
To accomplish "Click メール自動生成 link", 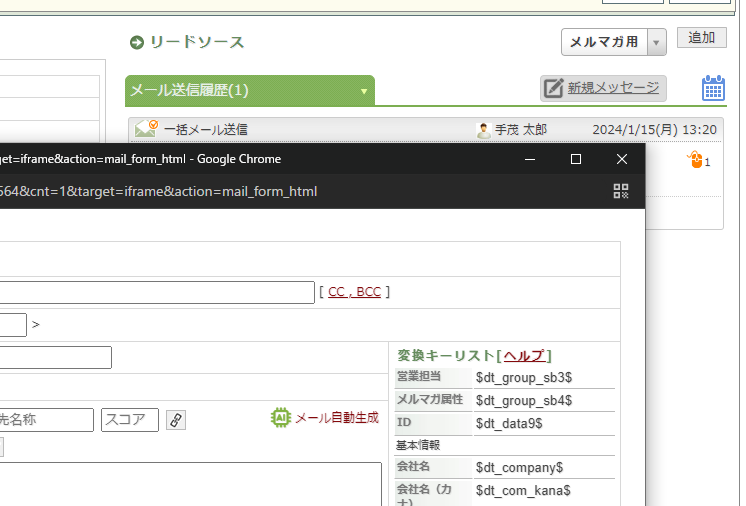I will (x=337, y=418).
